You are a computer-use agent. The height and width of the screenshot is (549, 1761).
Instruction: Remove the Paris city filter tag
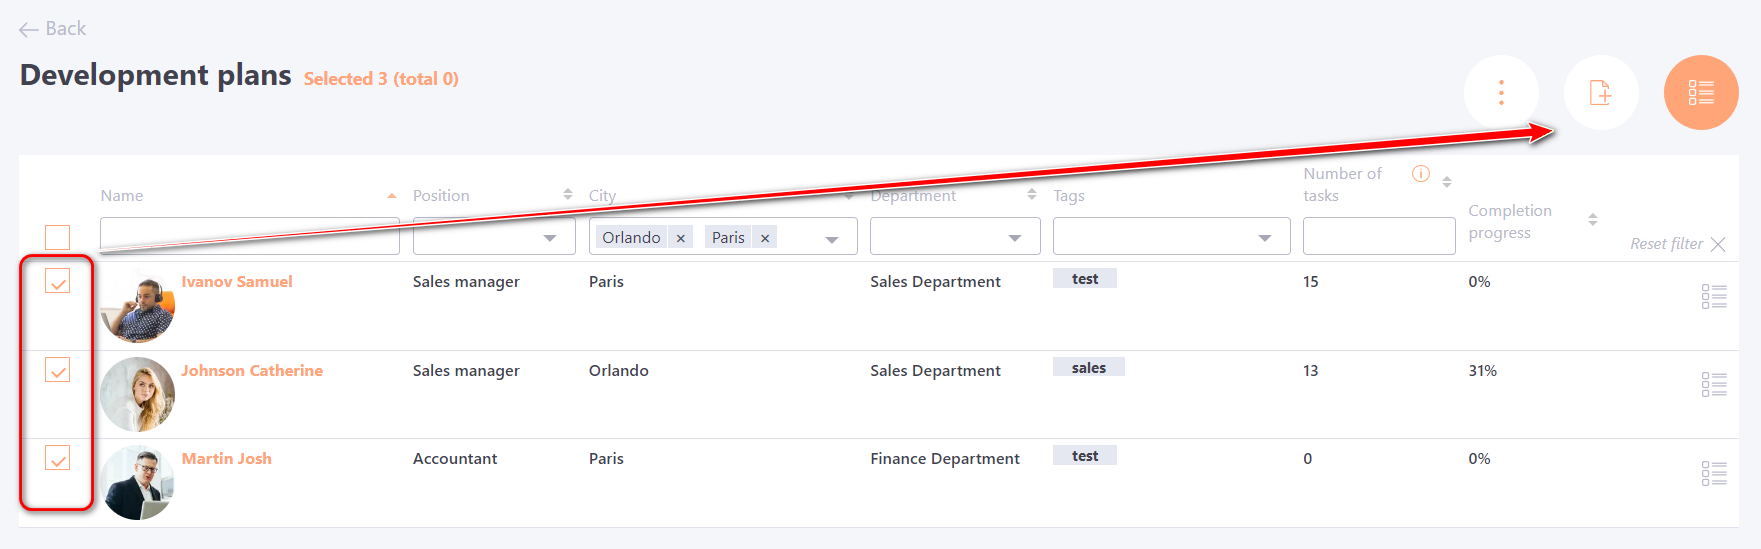(x=765, y=238)
